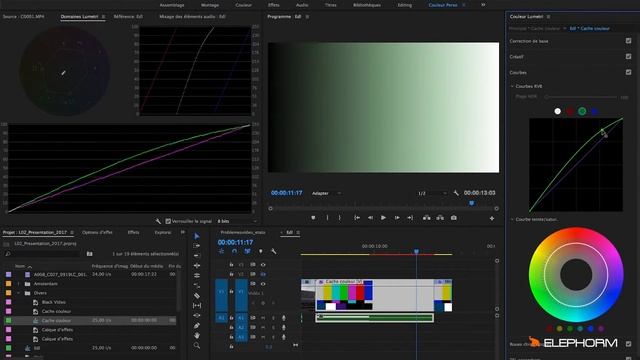Switch to Montage workspace
The image size is (640, 360).
(x=210, y=5)
